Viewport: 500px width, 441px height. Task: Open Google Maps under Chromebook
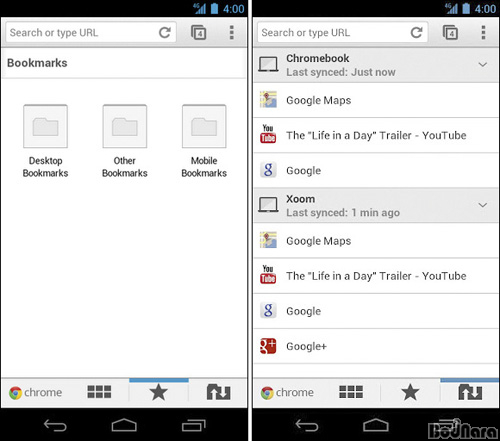click(x=376, y=100)
